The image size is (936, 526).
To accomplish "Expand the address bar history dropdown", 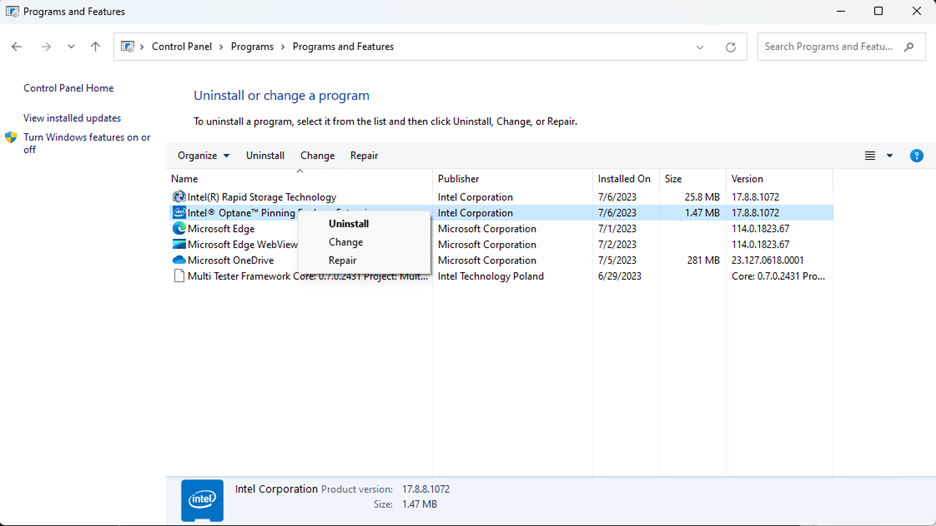I will click(699, 47).
